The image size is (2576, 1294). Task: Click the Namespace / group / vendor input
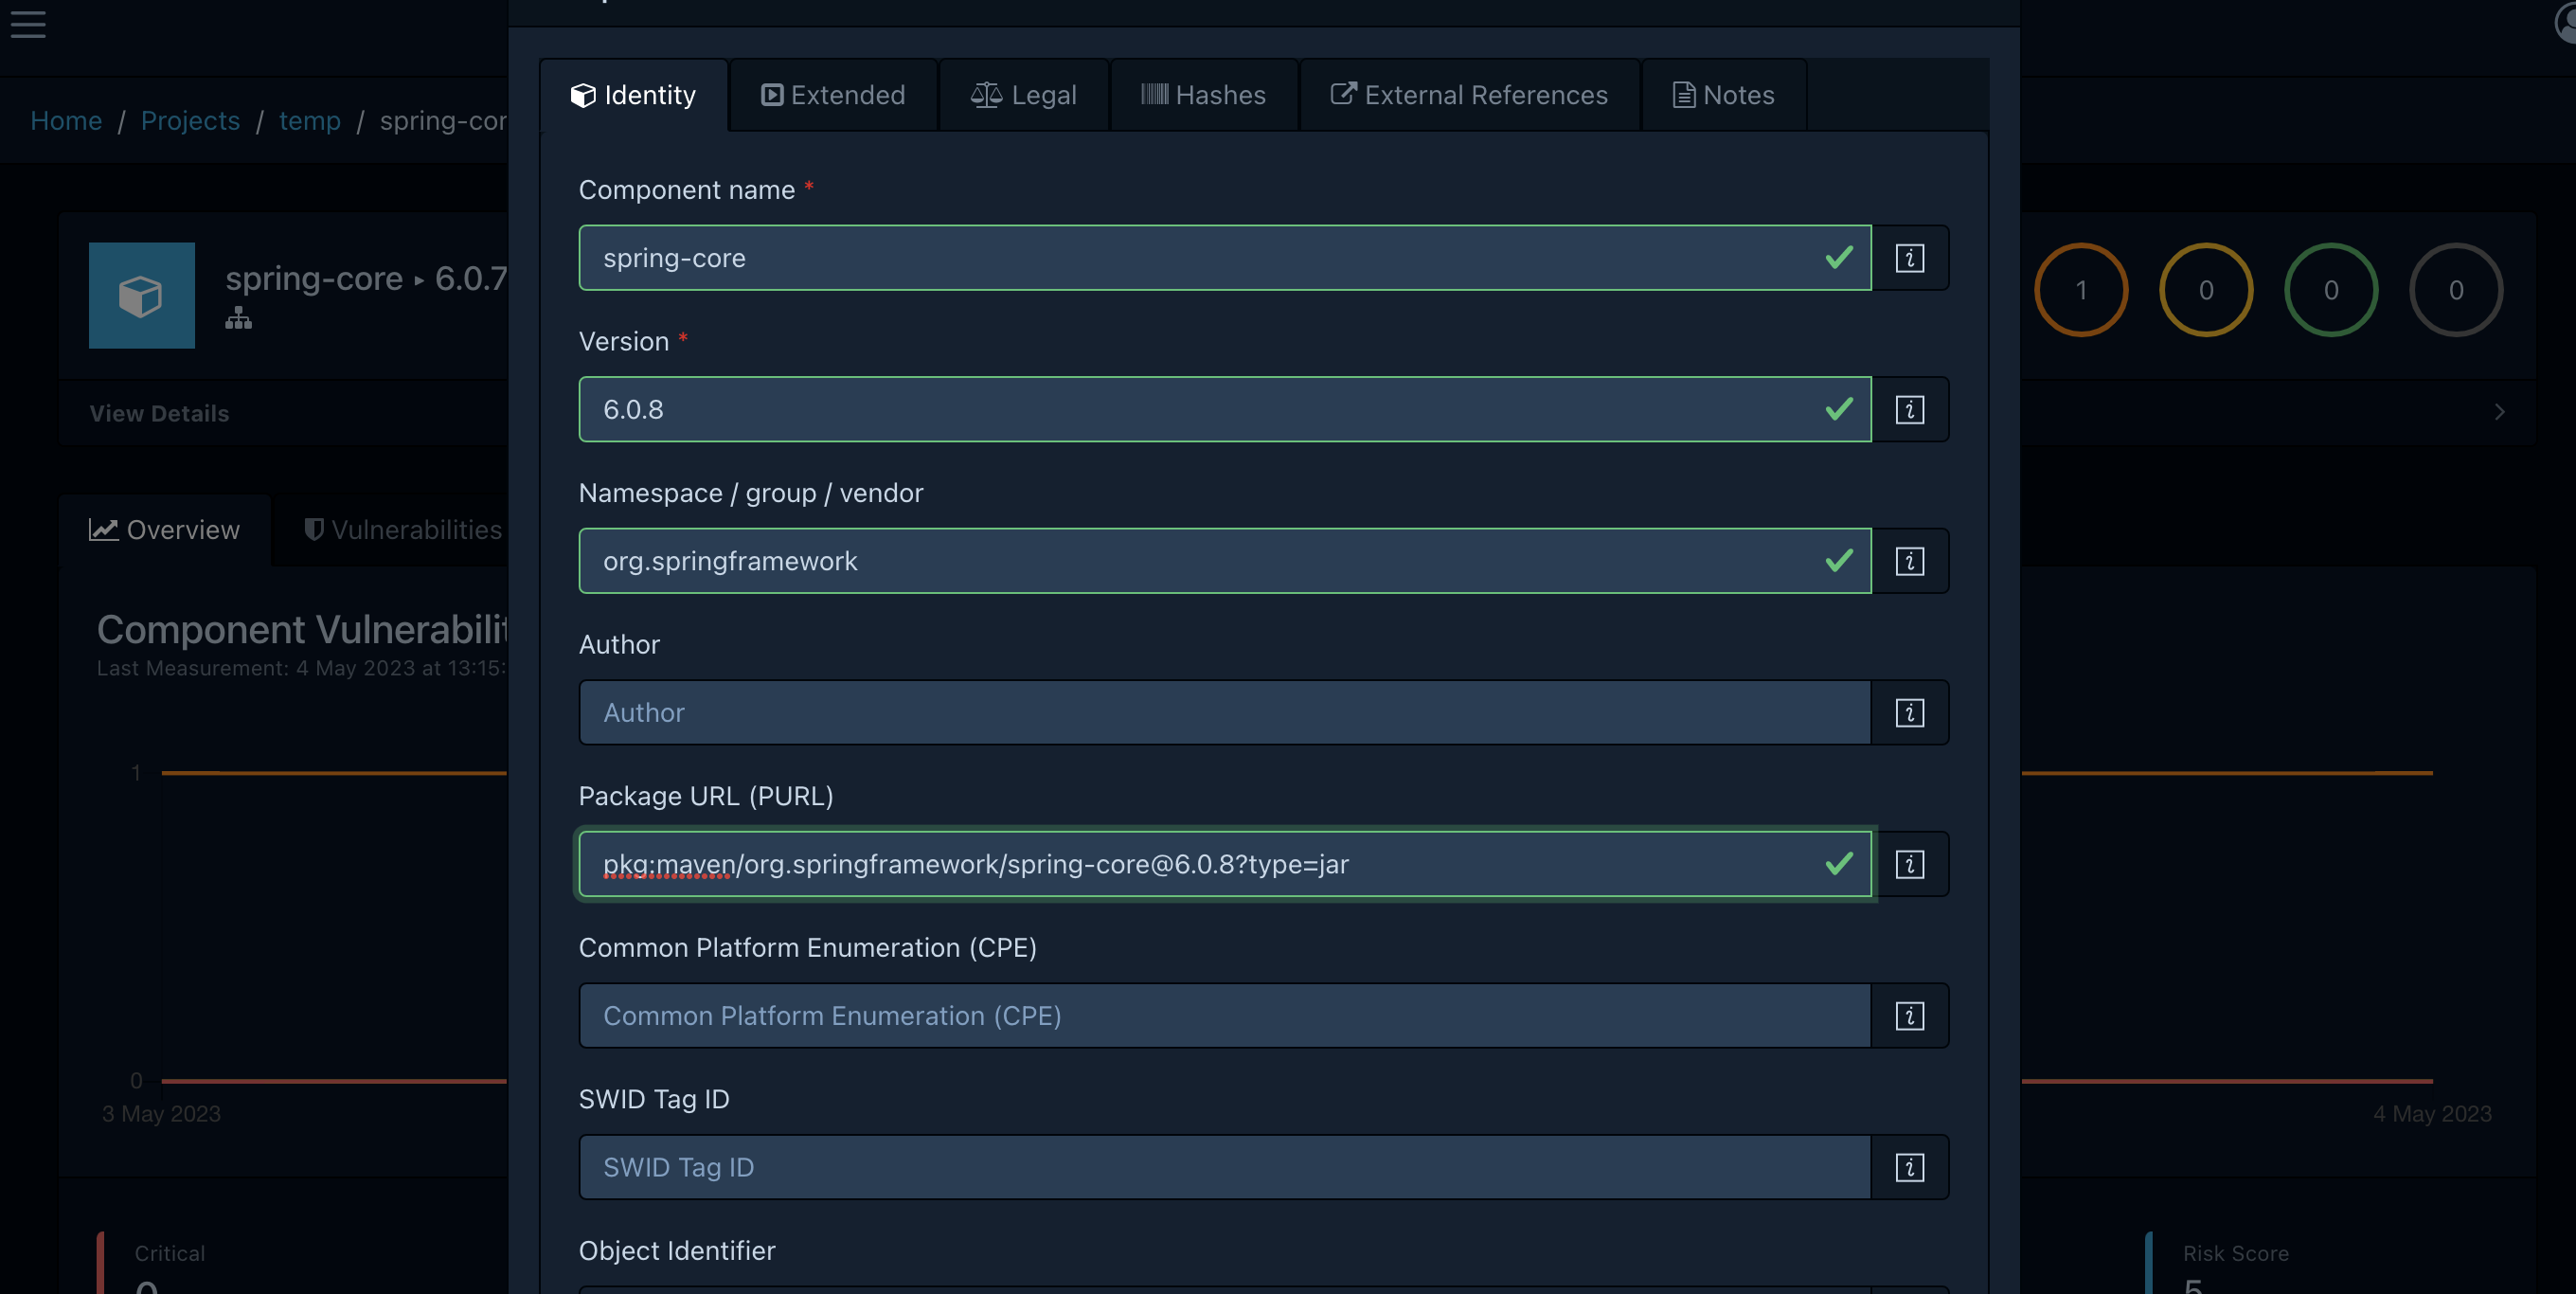click(1225, 561)
